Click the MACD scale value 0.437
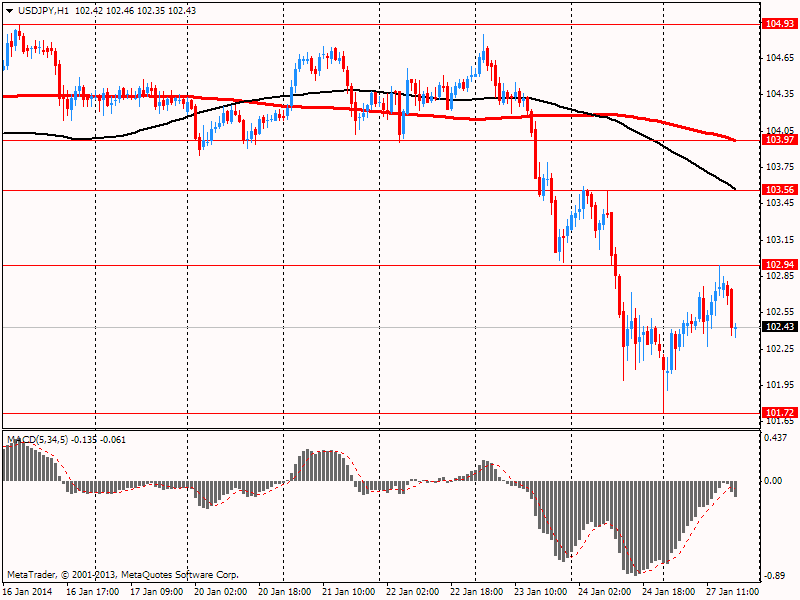The image size is (800, 600). point(776,438)
